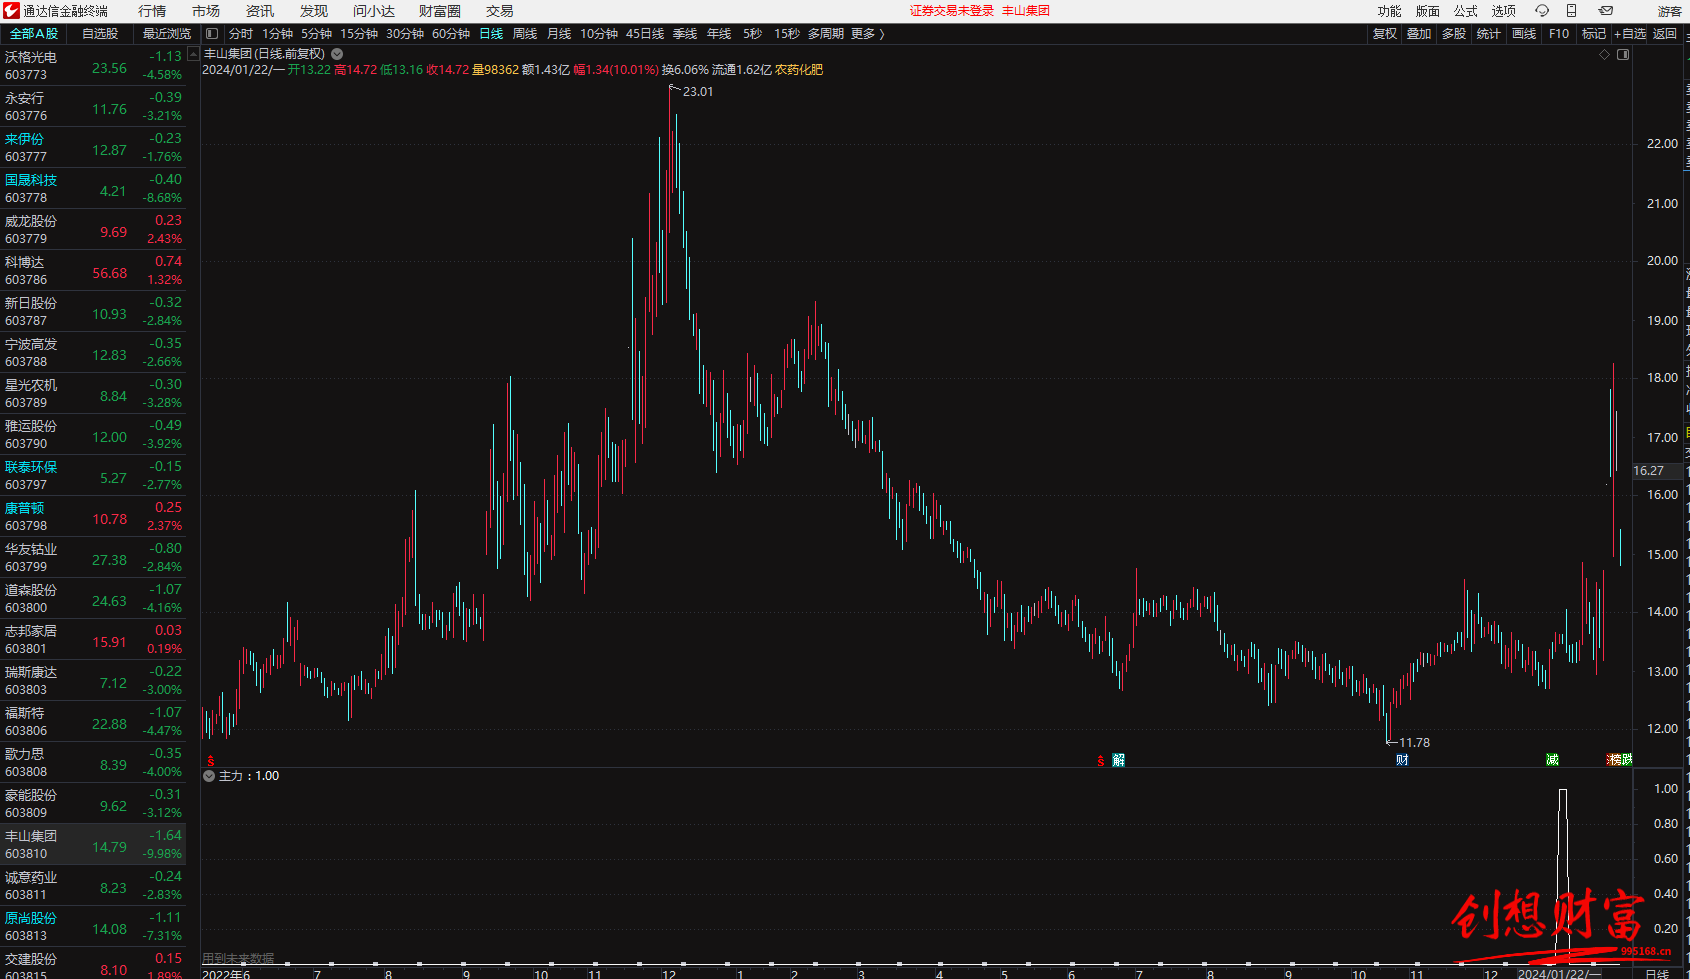Select 分时 period
The width and height of the screenshot is (1690, 979).
click(241, 34)
